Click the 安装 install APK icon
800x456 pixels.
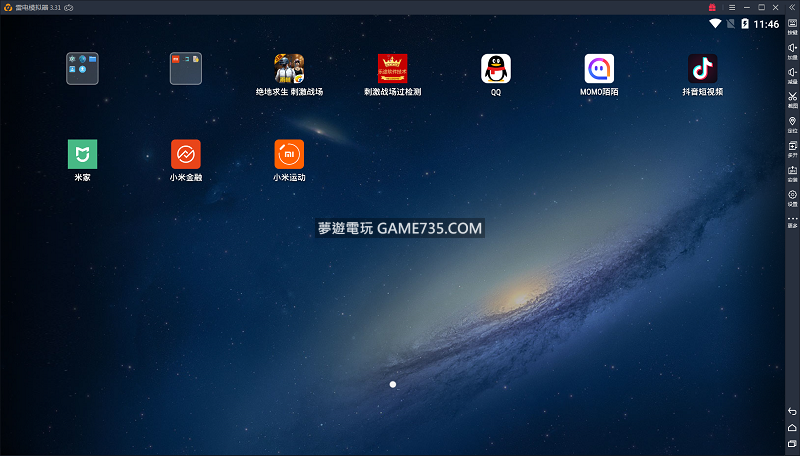792,173
